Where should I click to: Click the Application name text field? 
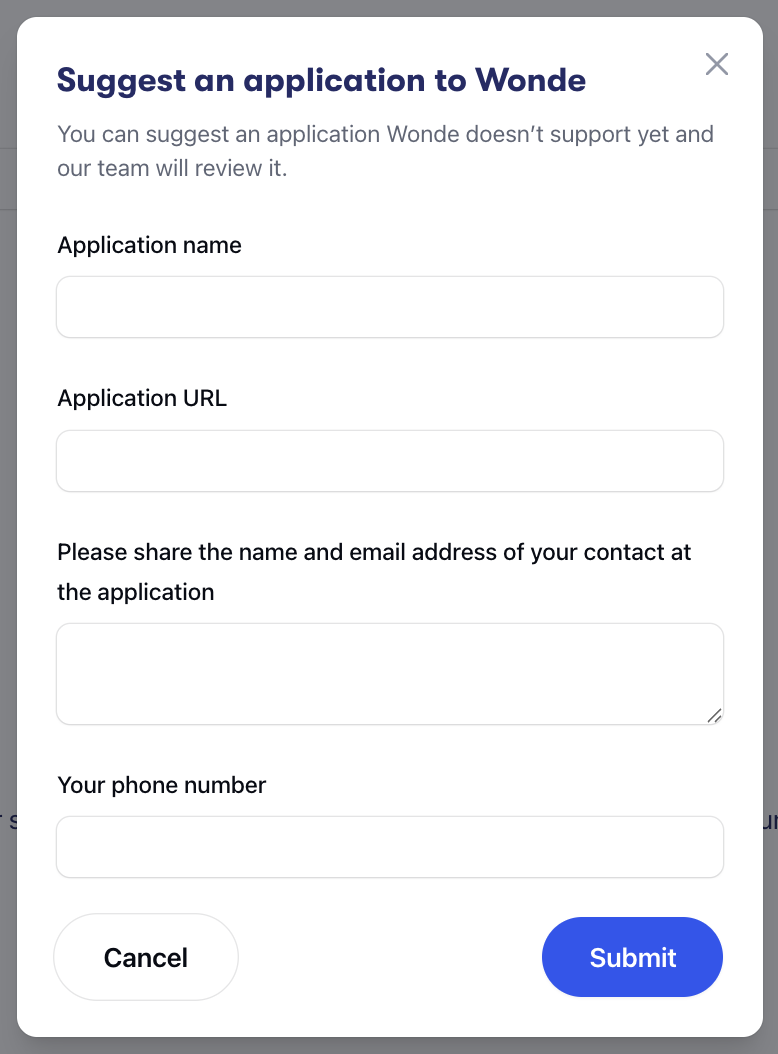click(x=389, y=307)
